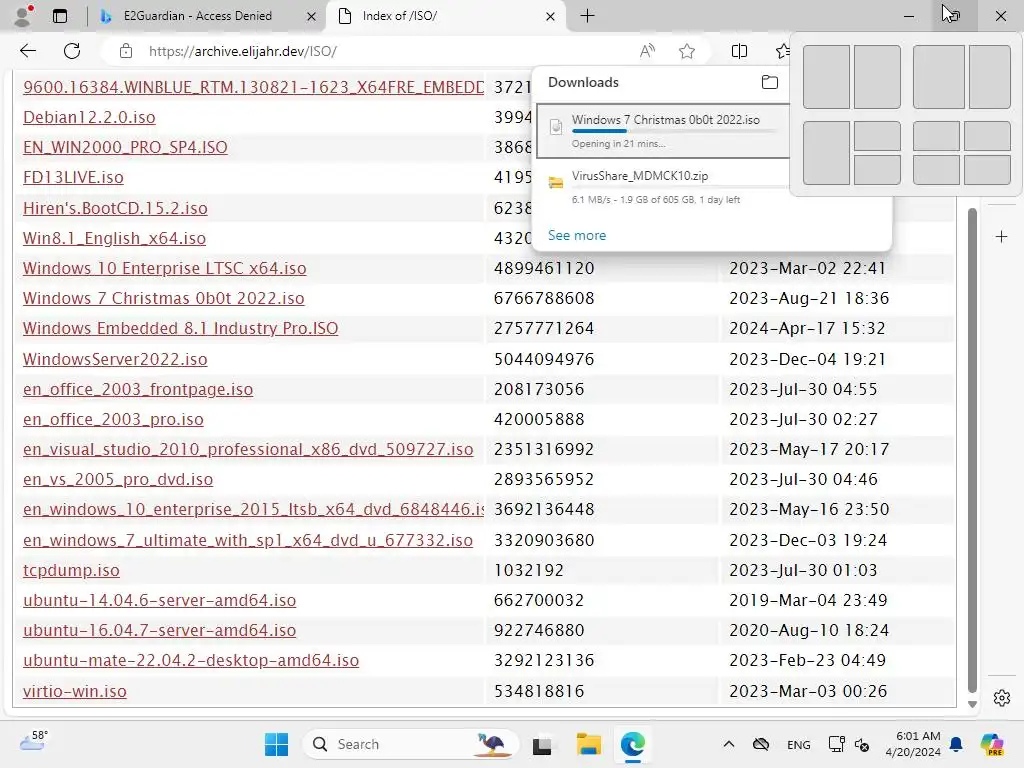
Task: Select the size value 6766788608
Action: [544, 298]
